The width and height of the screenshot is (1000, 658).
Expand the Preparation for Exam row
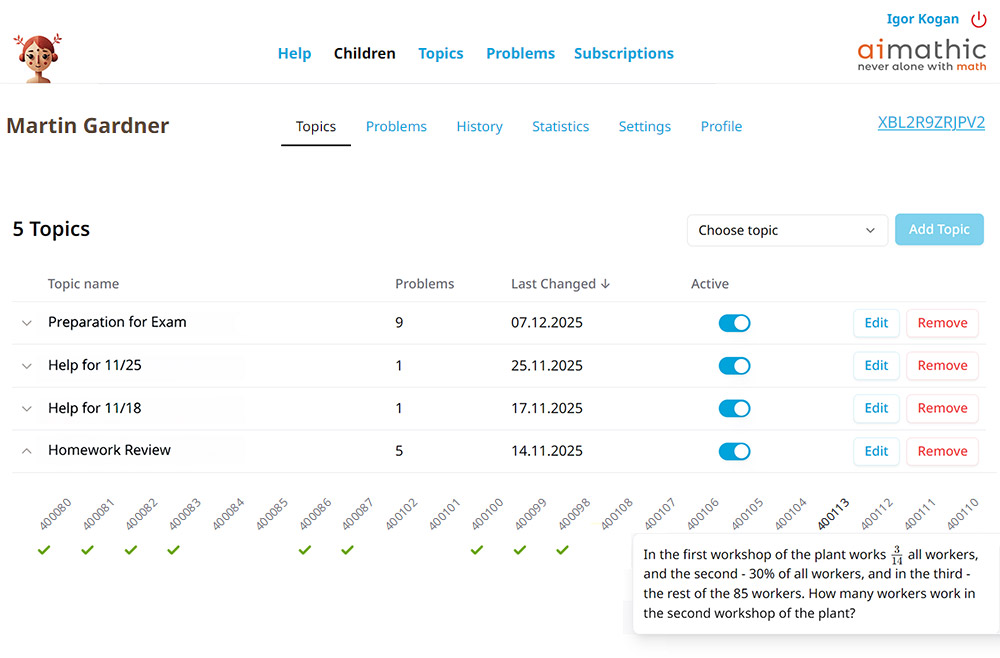(27, 323)
